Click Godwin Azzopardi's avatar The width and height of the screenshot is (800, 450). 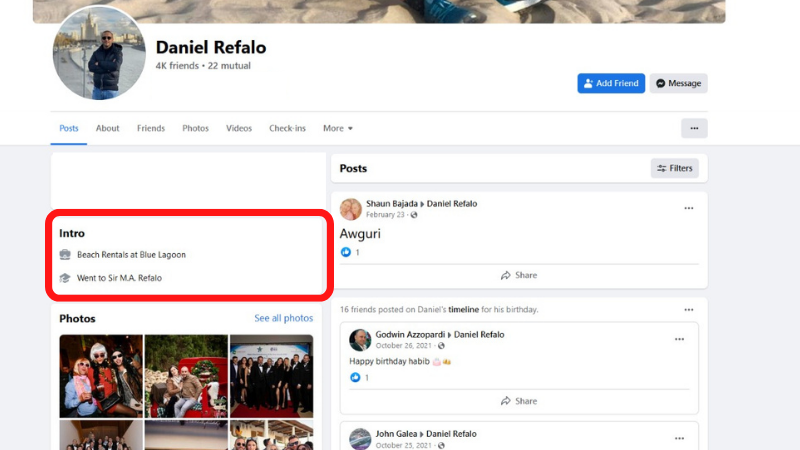click(x=360, y=339)
